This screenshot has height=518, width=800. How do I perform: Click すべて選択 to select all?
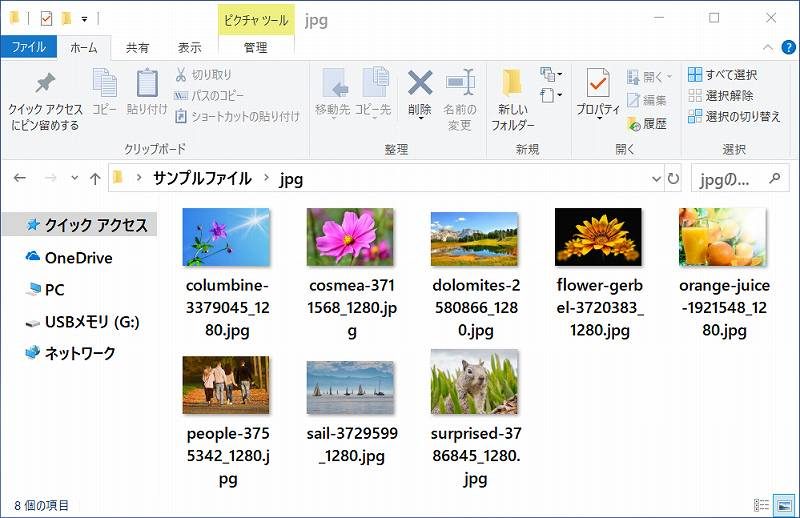(723, 75)
